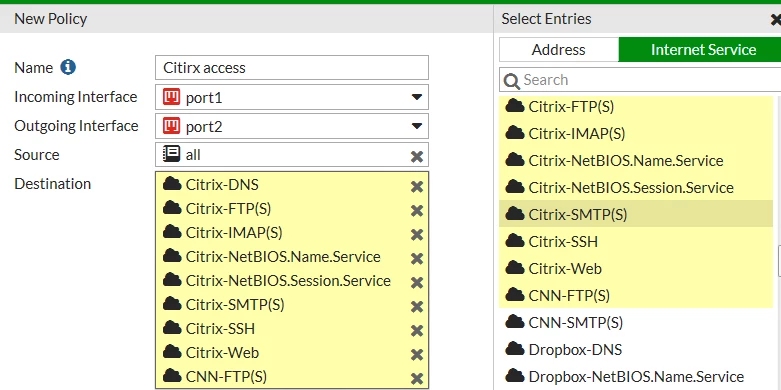Remove Citrix-DNS from Destination
The height and width of the screenshot is (390, 781).
tap(417, 187)
